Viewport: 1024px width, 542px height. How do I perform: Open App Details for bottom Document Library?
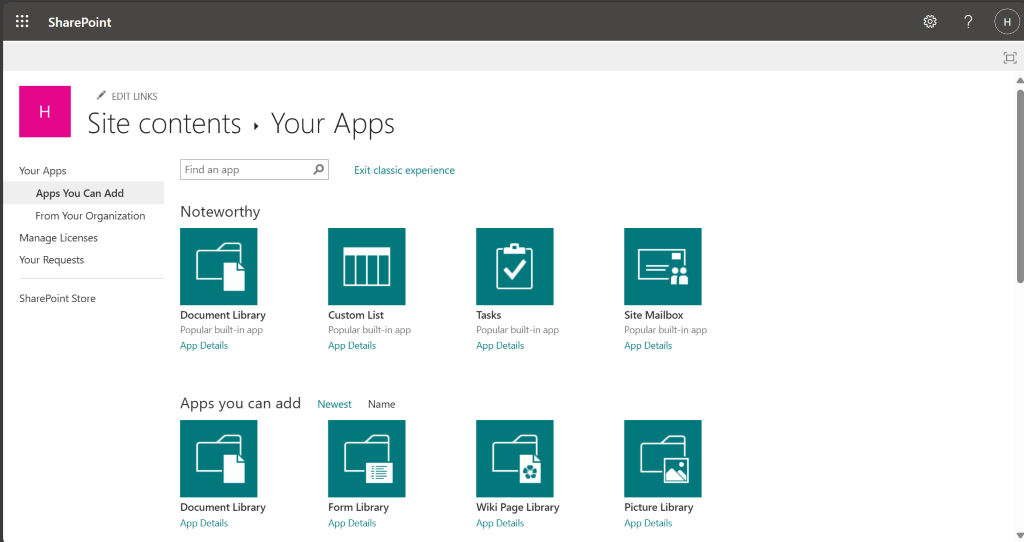click(204, 523)
